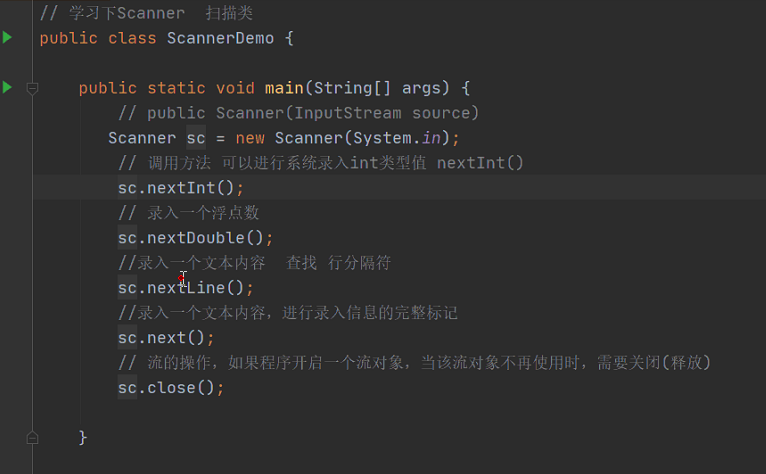Viewport: 766px width, 474px height.
Task: Click the 'new' keyword in Scanner line
Action: coord(250,138)
